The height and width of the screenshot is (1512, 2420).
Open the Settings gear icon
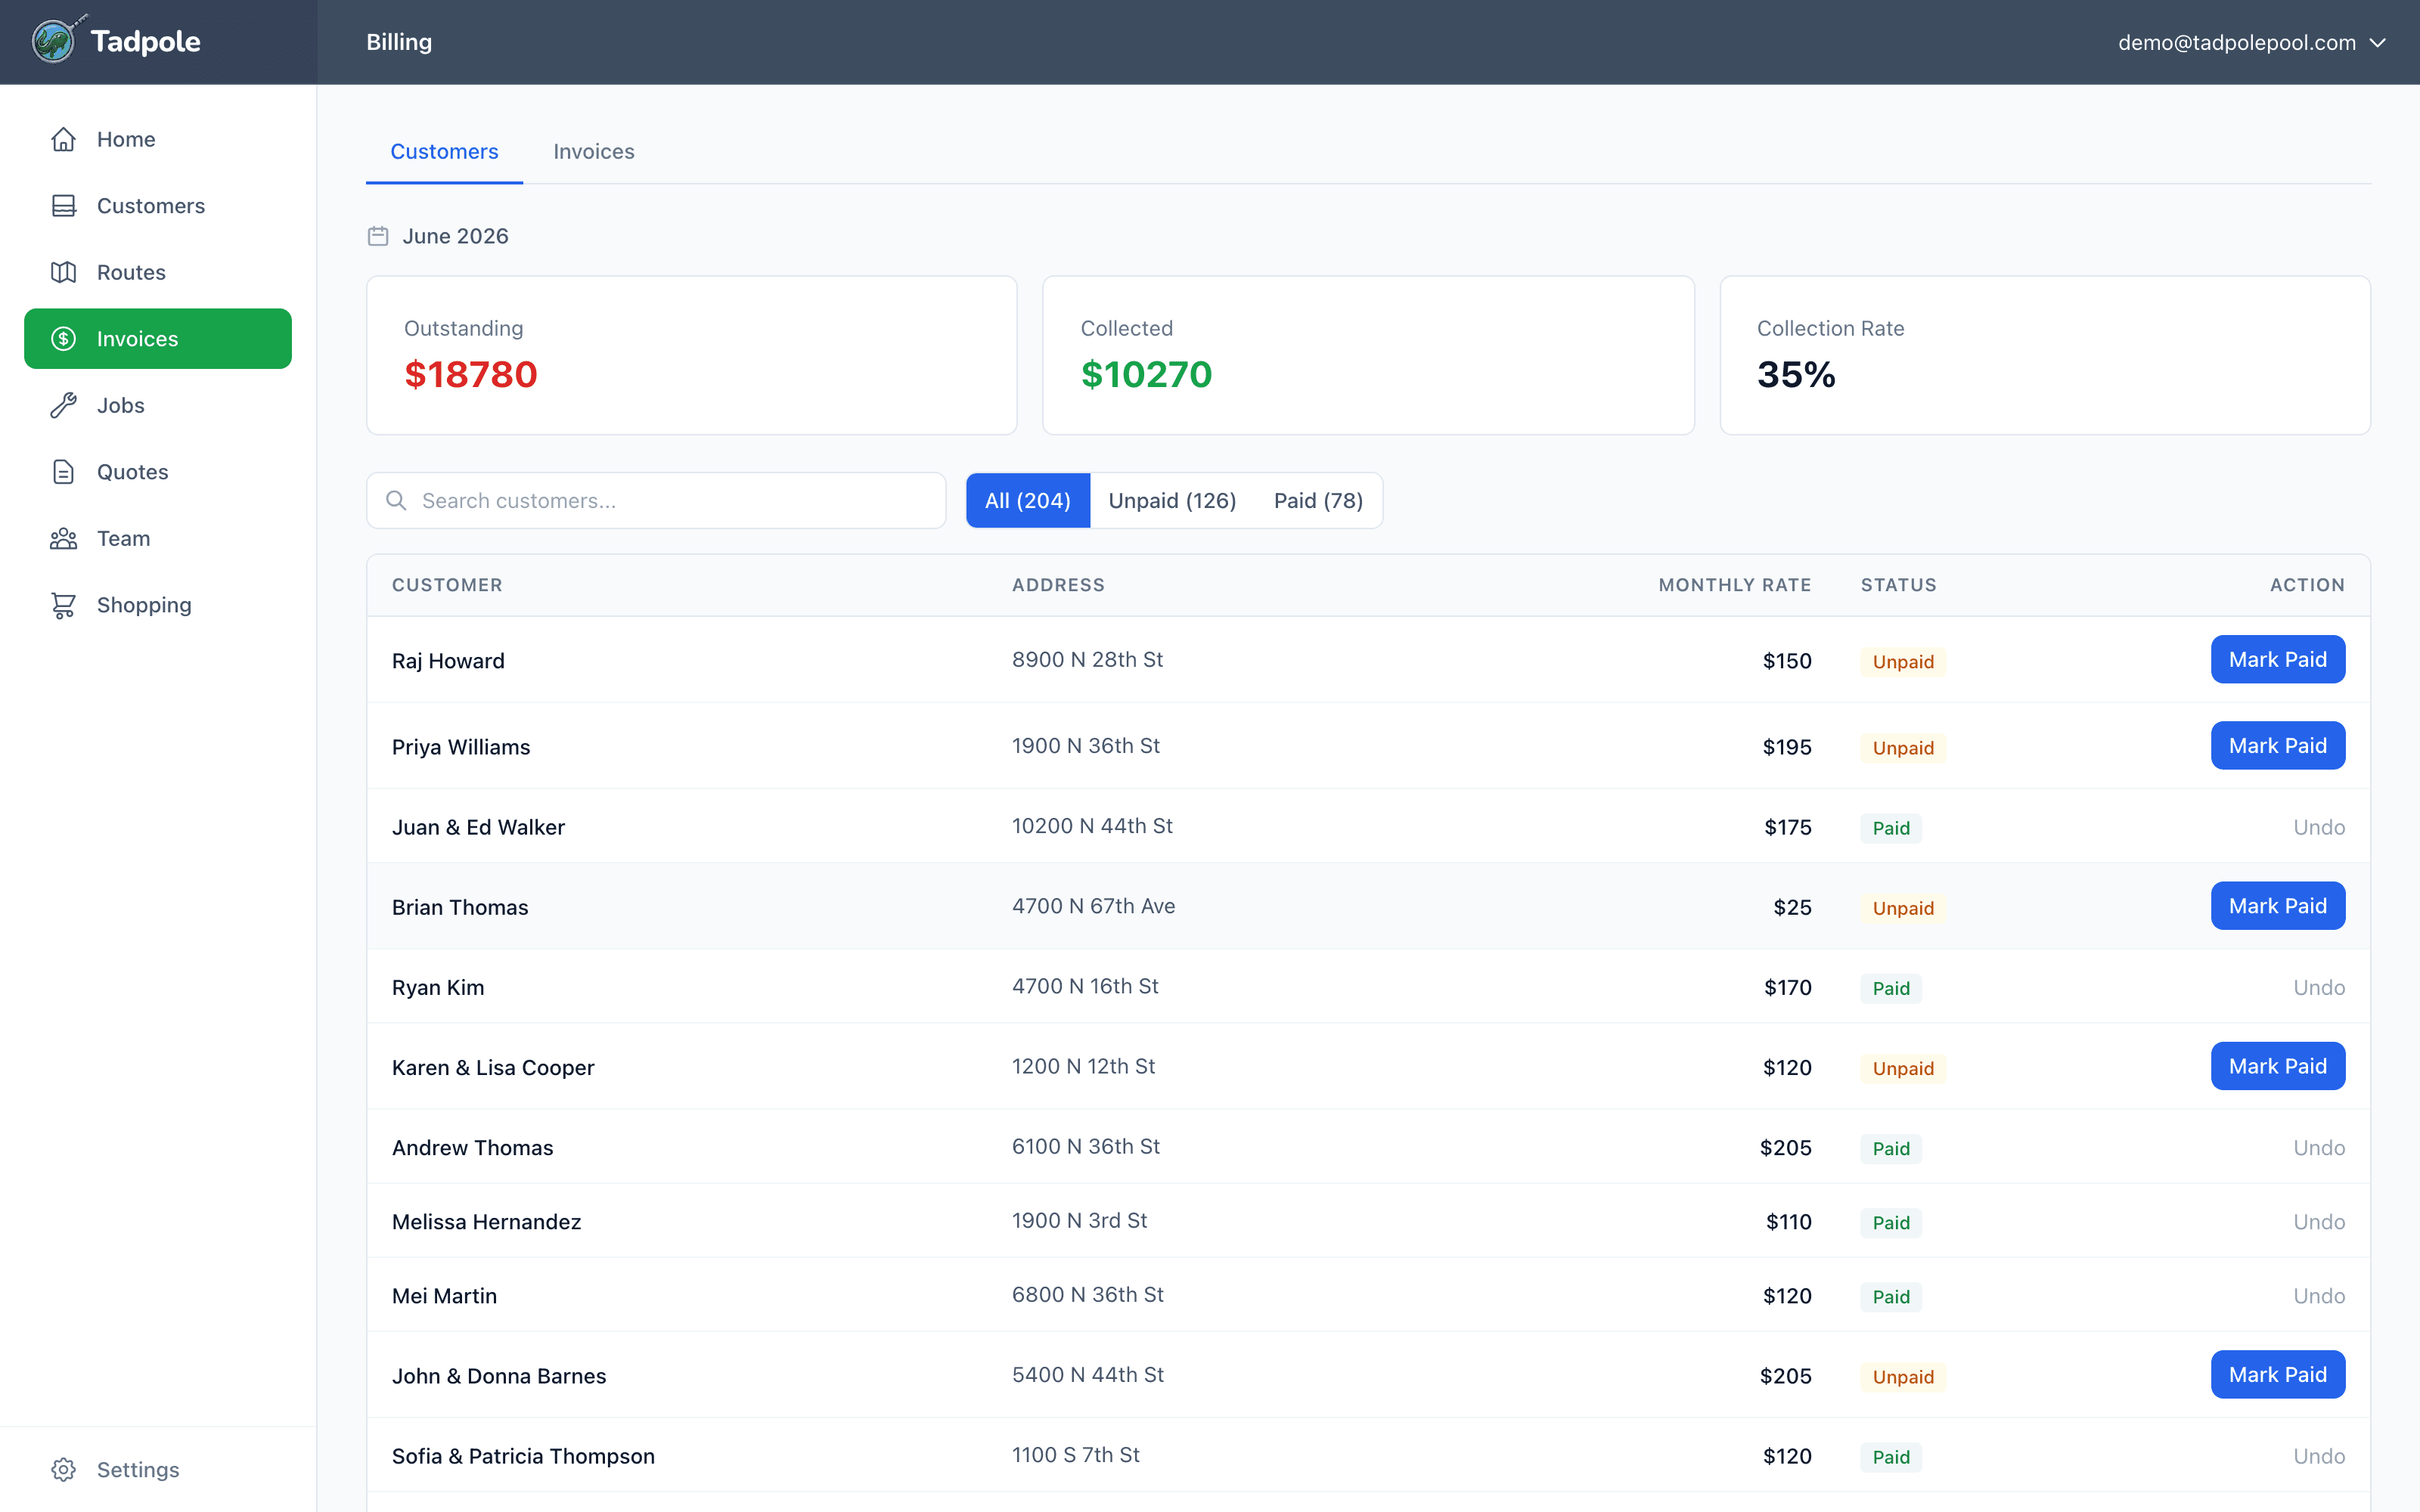pos(64,1469)
